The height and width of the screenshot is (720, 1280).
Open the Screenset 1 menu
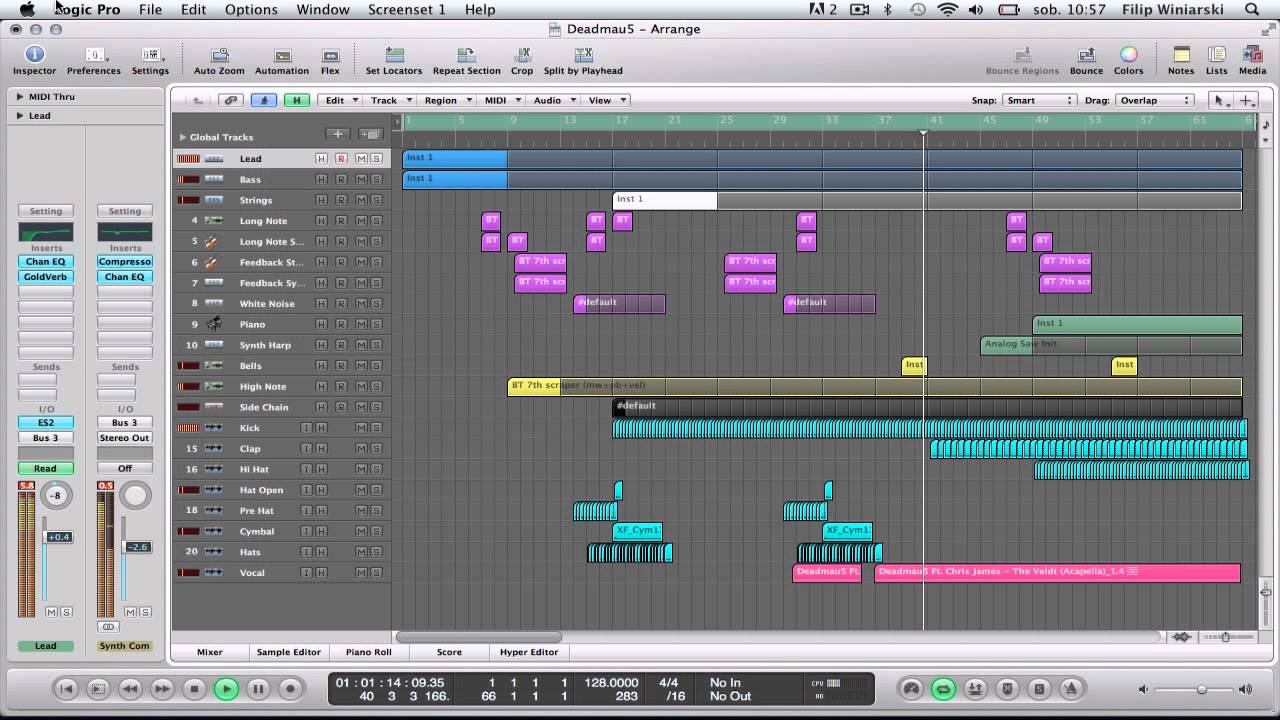pos(406,9)
